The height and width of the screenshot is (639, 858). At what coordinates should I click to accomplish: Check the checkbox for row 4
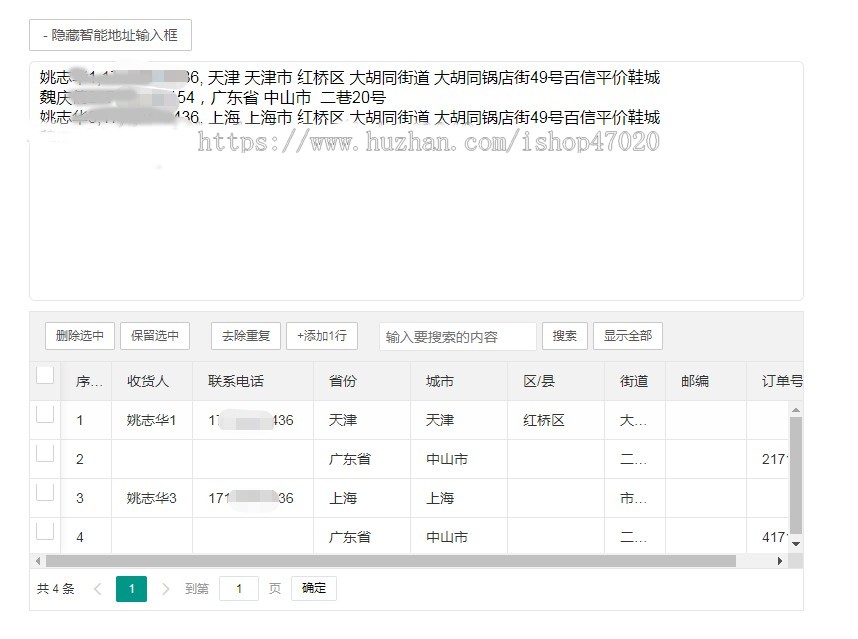(x=45, y=531)
